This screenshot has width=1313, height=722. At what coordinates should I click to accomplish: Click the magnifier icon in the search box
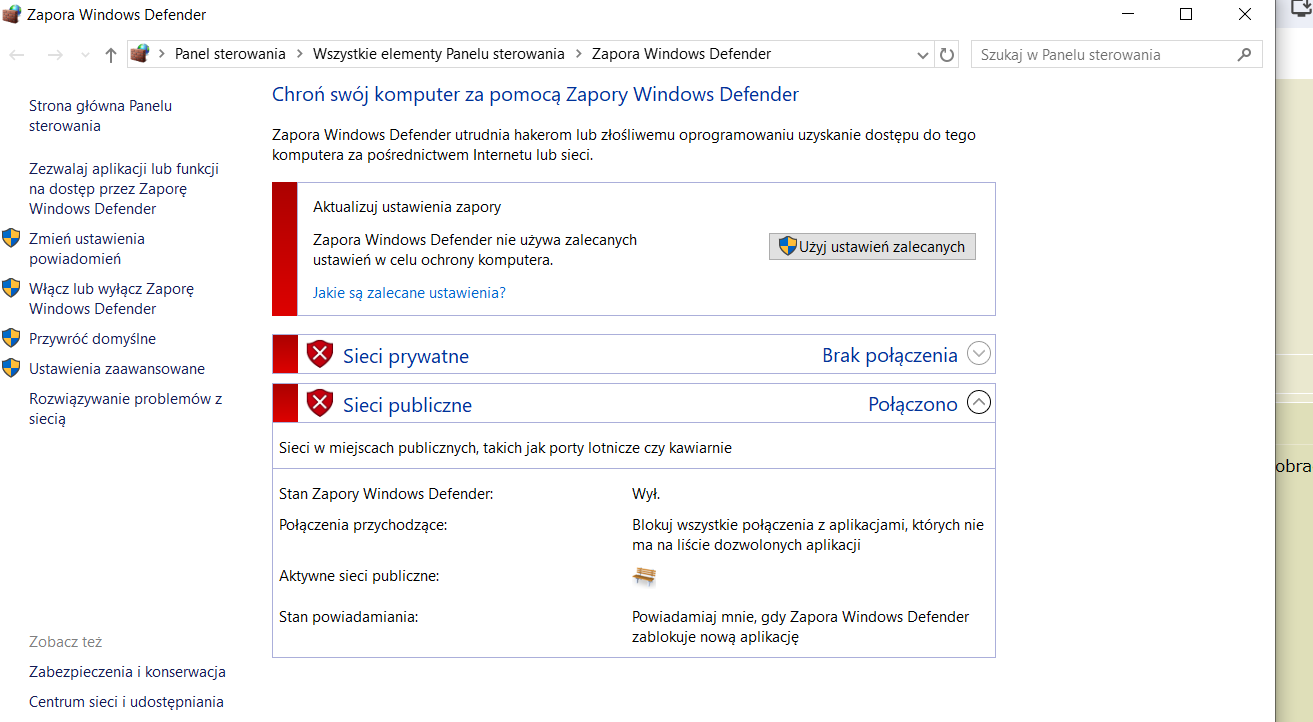[x=1245, y=55]
